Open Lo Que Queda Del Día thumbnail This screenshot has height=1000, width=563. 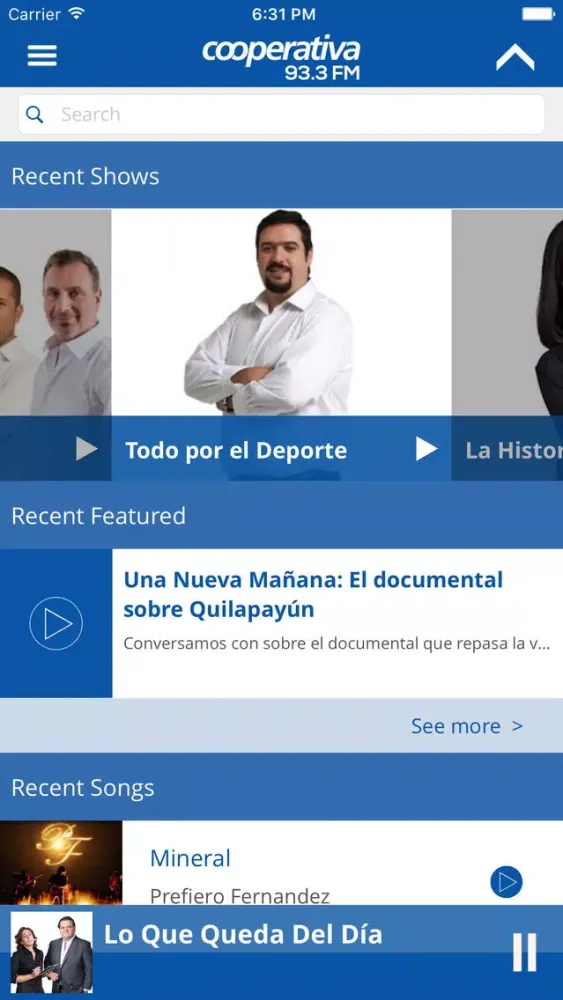tap(52, 952)
